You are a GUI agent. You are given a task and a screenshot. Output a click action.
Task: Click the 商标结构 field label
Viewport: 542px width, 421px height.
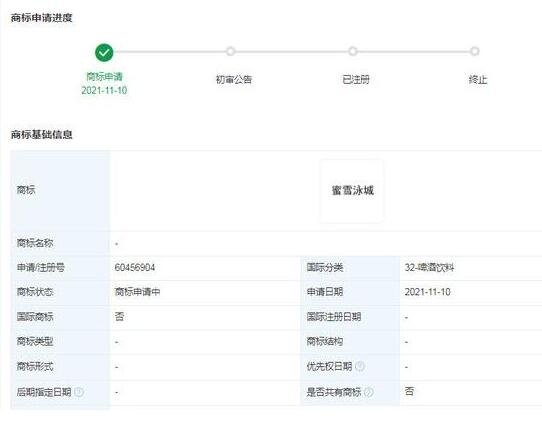325,342
